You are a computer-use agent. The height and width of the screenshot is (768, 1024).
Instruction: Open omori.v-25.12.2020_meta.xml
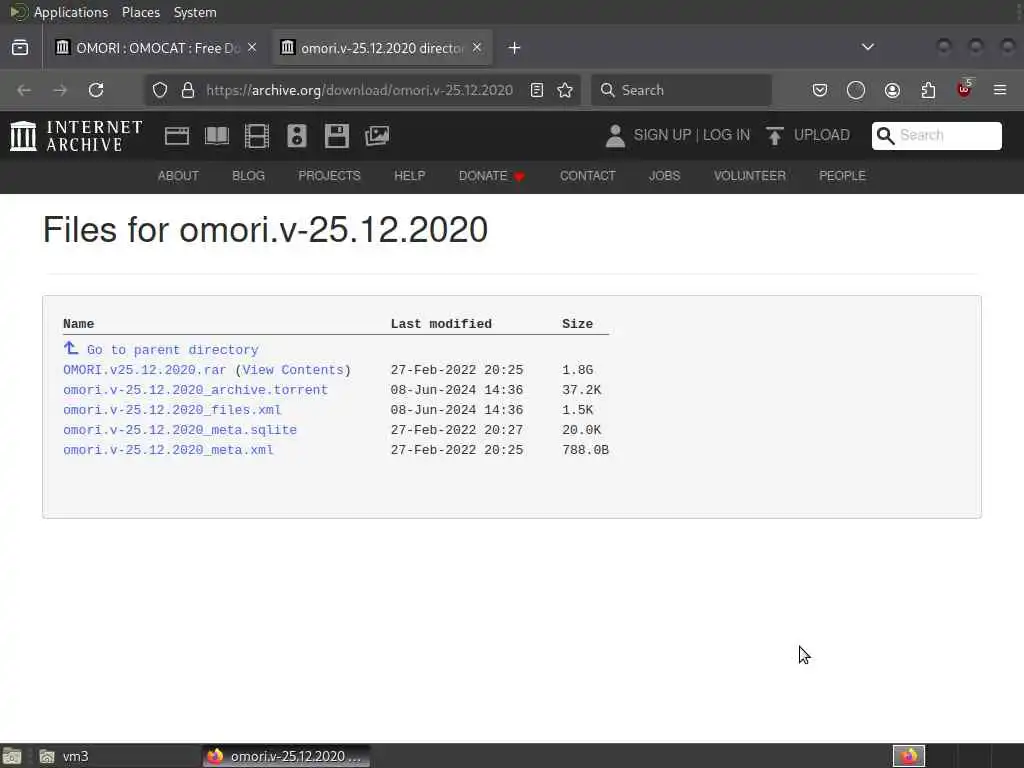pyautogui.click(x=168, y=450)
